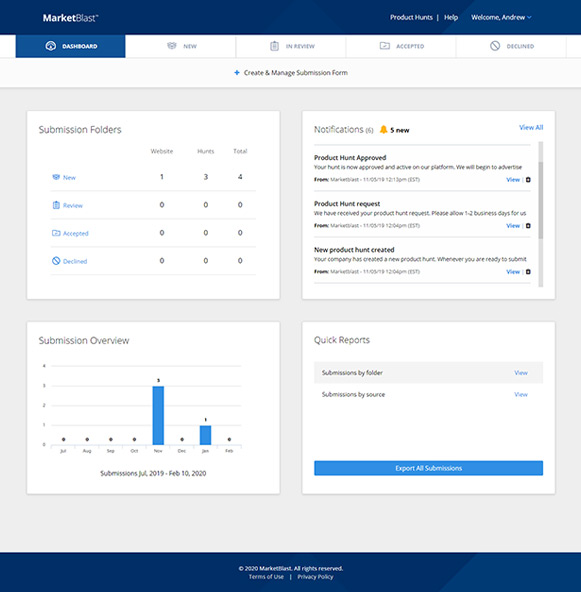Screen dimensions: 581x592
Task: Click the plus icon beside Create Submission Form
Action: click(237, 72)
